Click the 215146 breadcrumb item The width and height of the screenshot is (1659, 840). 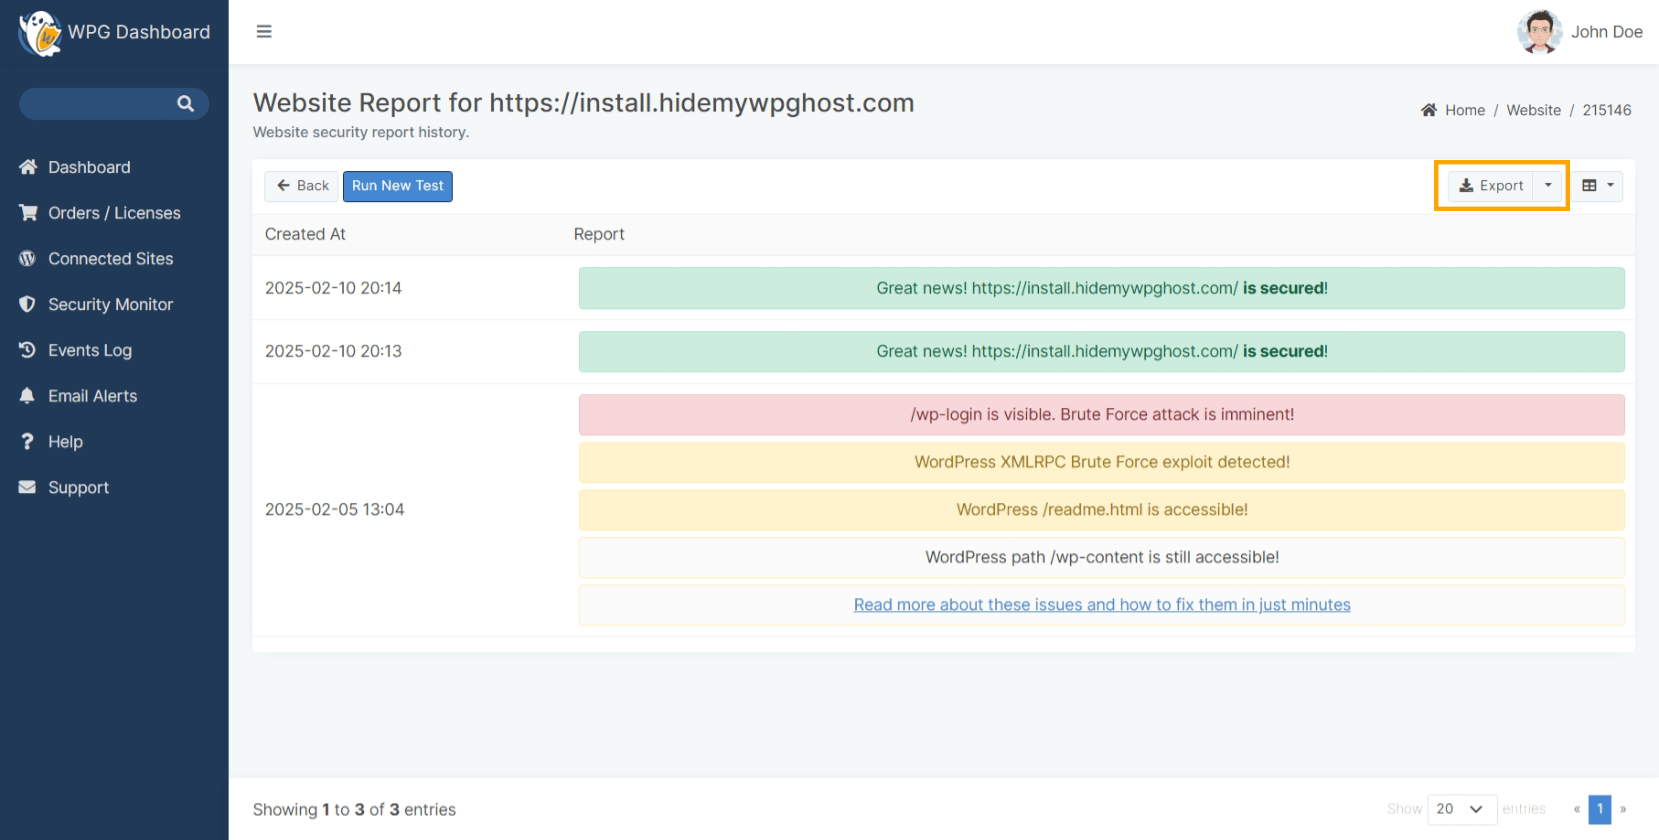point(1606,110)
